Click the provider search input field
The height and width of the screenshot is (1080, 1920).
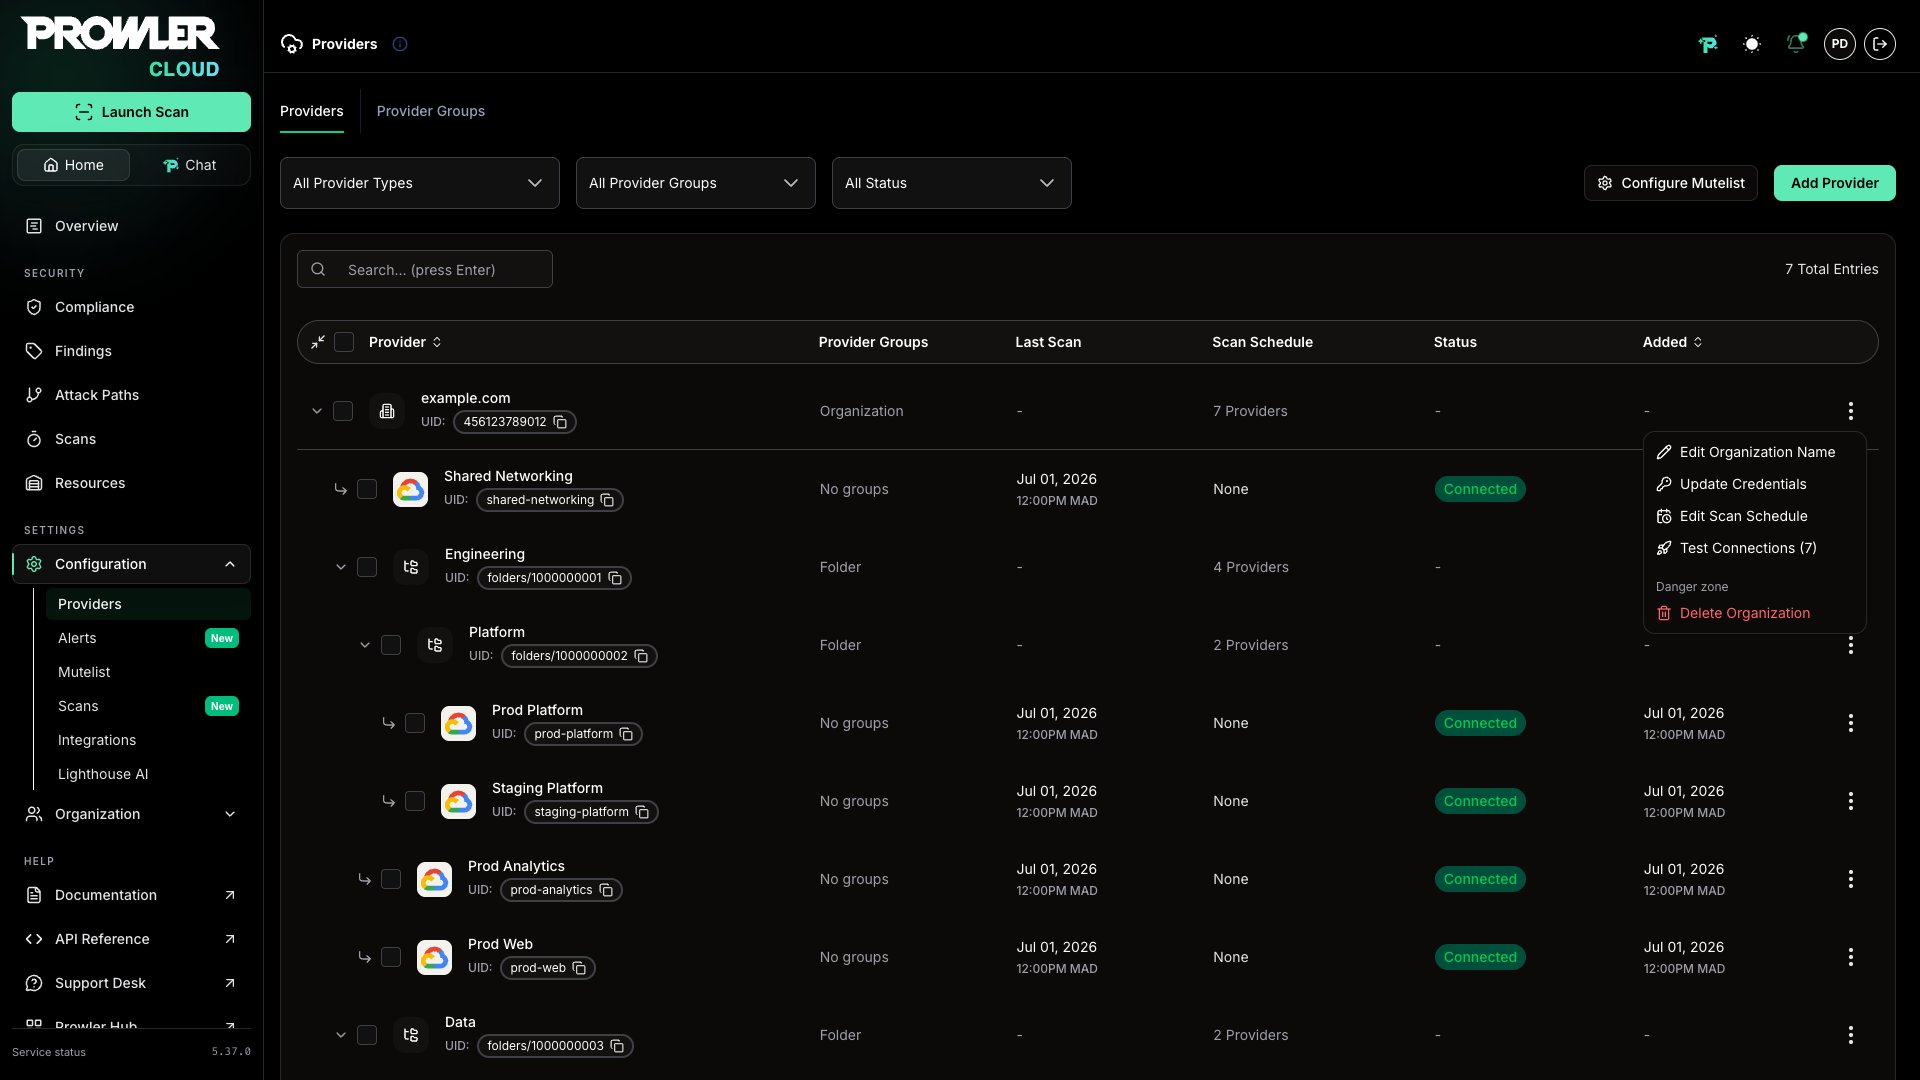(x=425, y=269)
